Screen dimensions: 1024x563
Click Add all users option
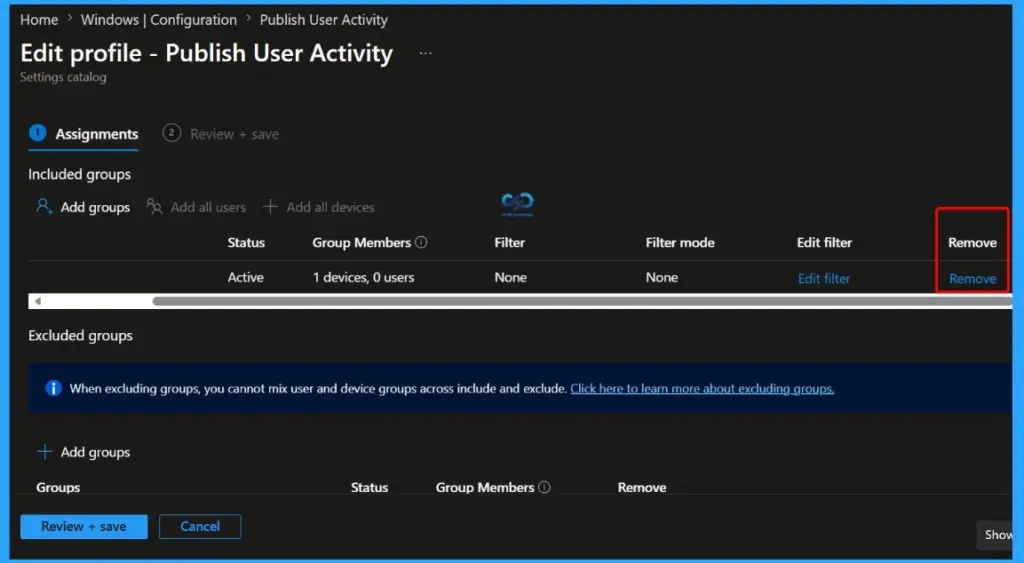tap(196, 207)
